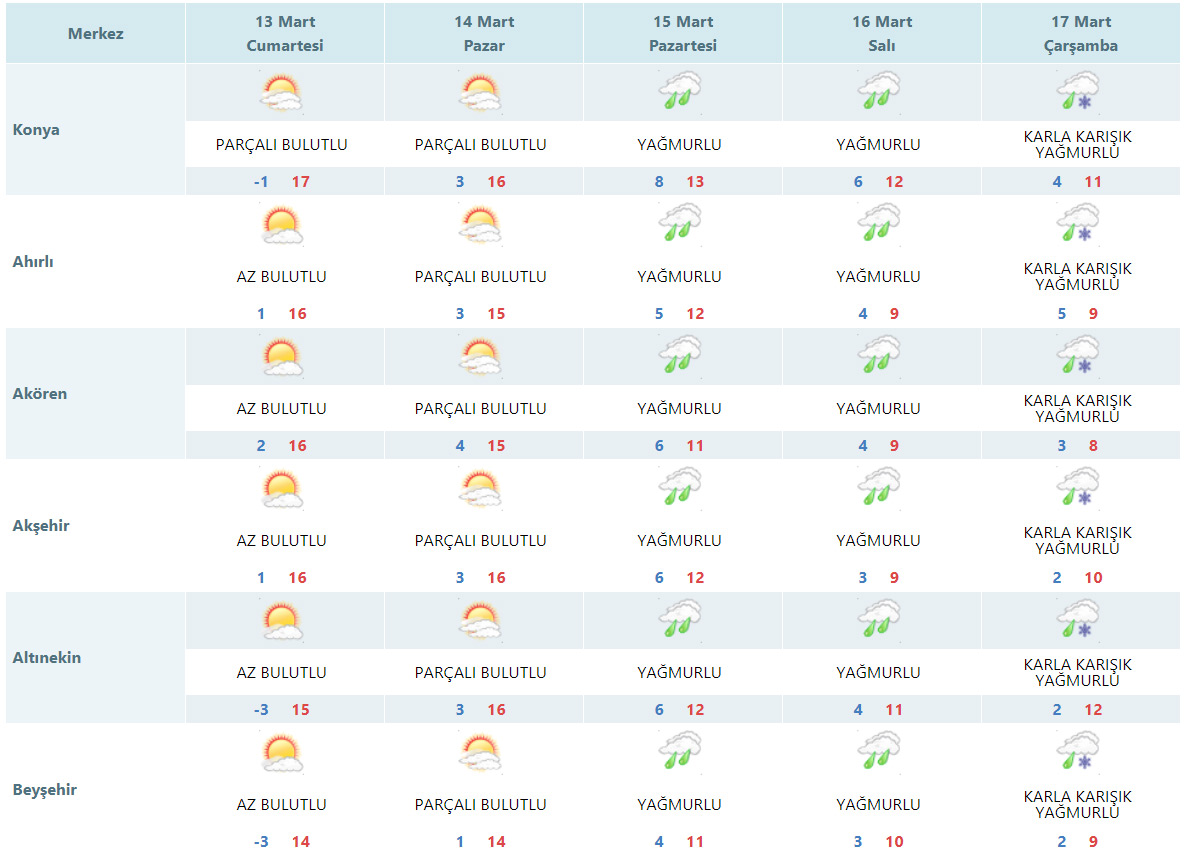Click Konya's 13 Mart partly cloudy icon

point(281,93)
